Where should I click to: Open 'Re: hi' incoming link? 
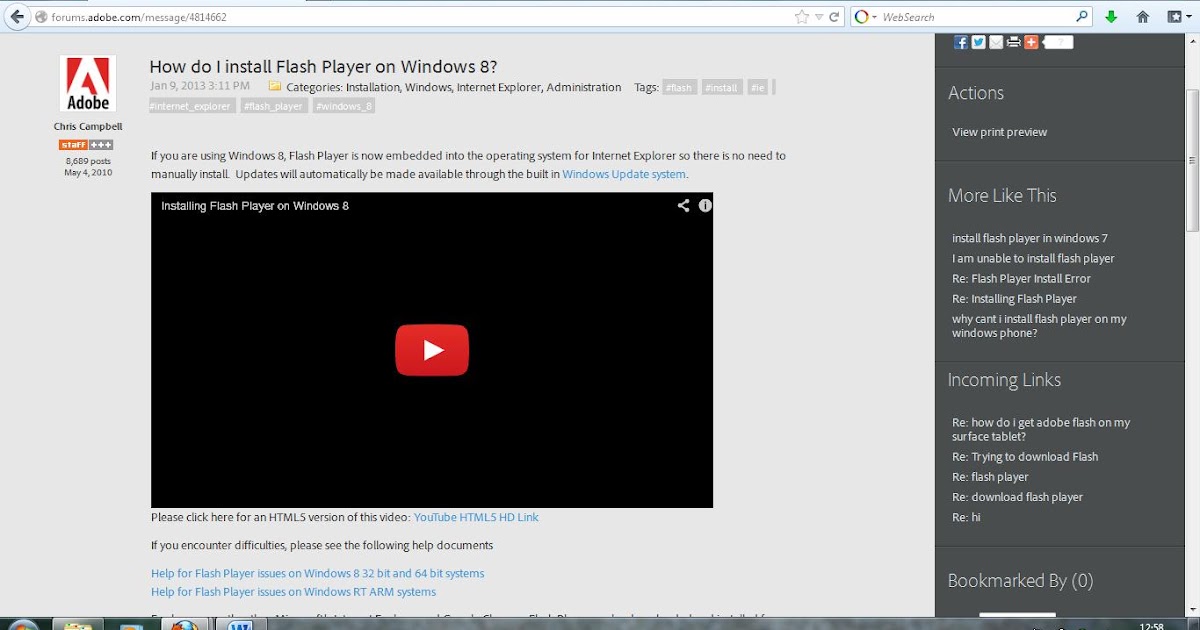point(966,517)
